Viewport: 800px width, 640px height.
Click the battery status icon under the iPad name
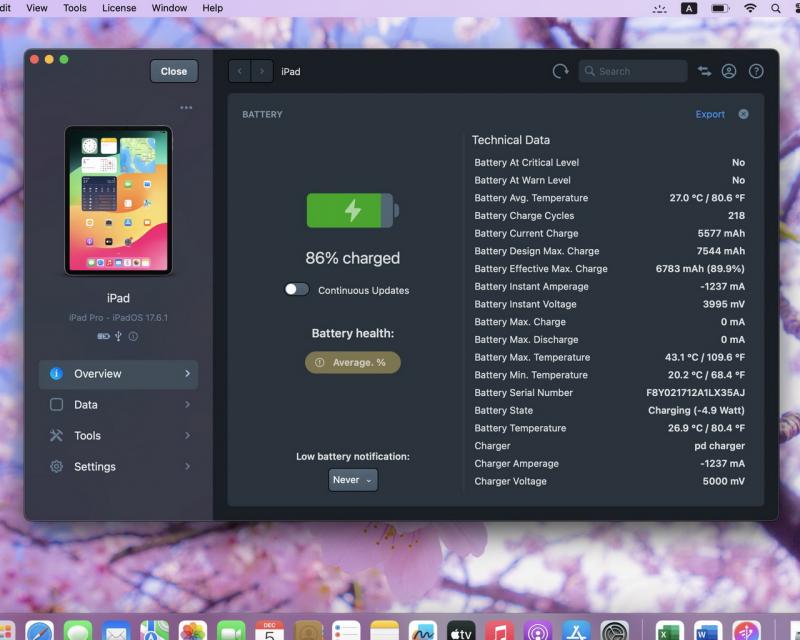click(104, 336)
